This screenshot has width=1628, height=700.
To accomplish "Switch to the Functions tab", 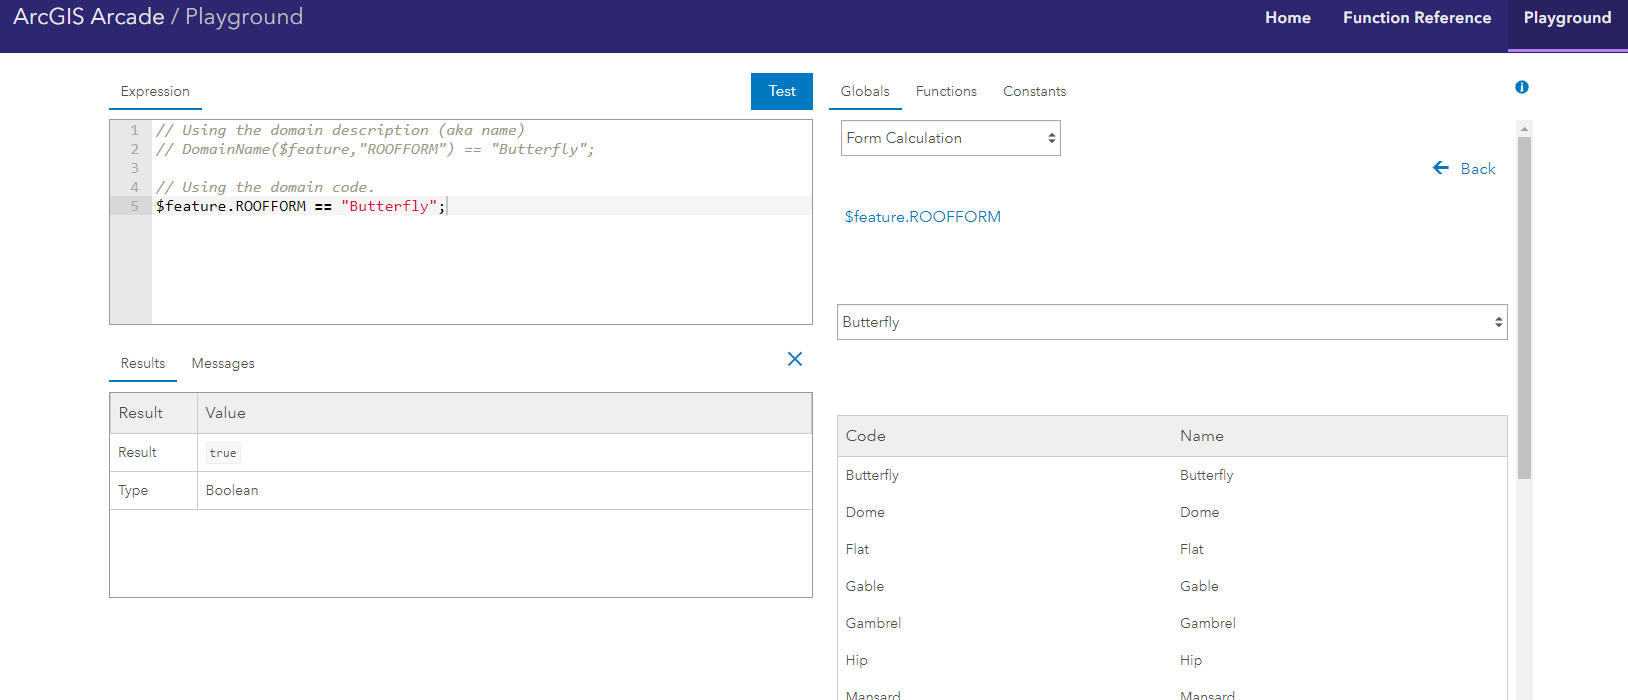I will 946,91.
